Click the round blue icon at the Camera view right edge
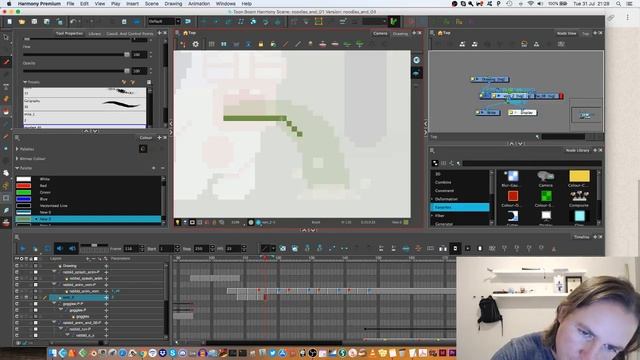The image size is (640, 360). click(416, 60)
